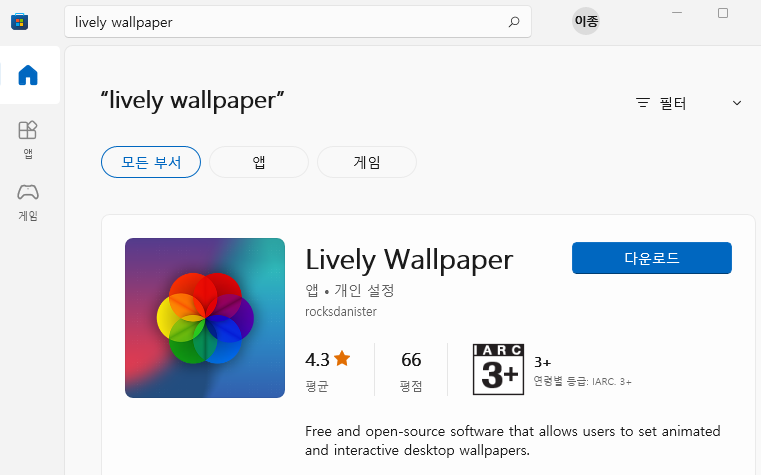This screenshot has width=761, height=475.
Task: Click the "lively wallpaper" results heading
Action: click(x=192, y=101)
